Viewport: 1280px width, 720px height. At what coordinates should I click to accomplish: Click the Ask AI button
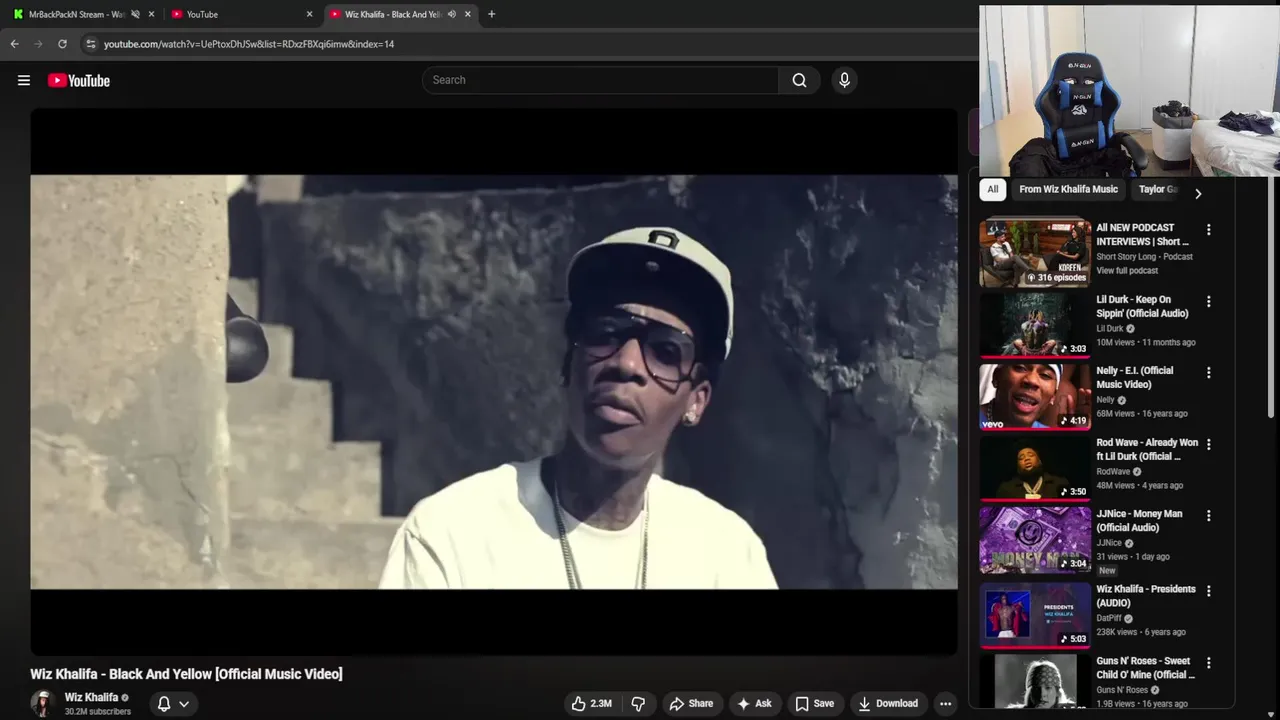tap(754, 704)
